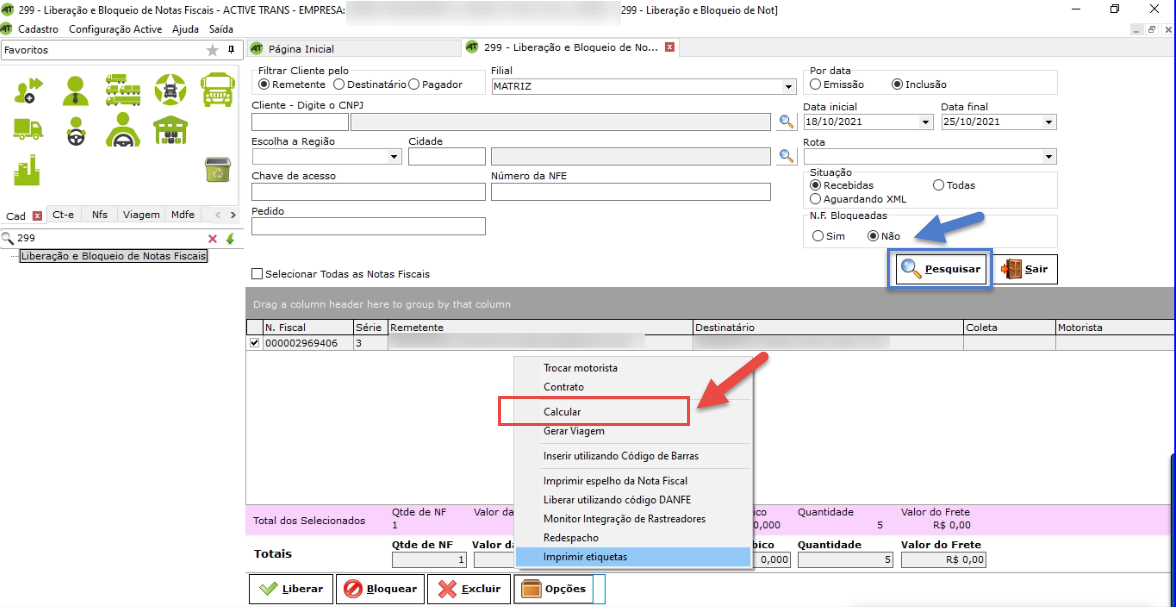Click into the Chave de acesso field
The image size is (1176, 607).
[368, 192]
